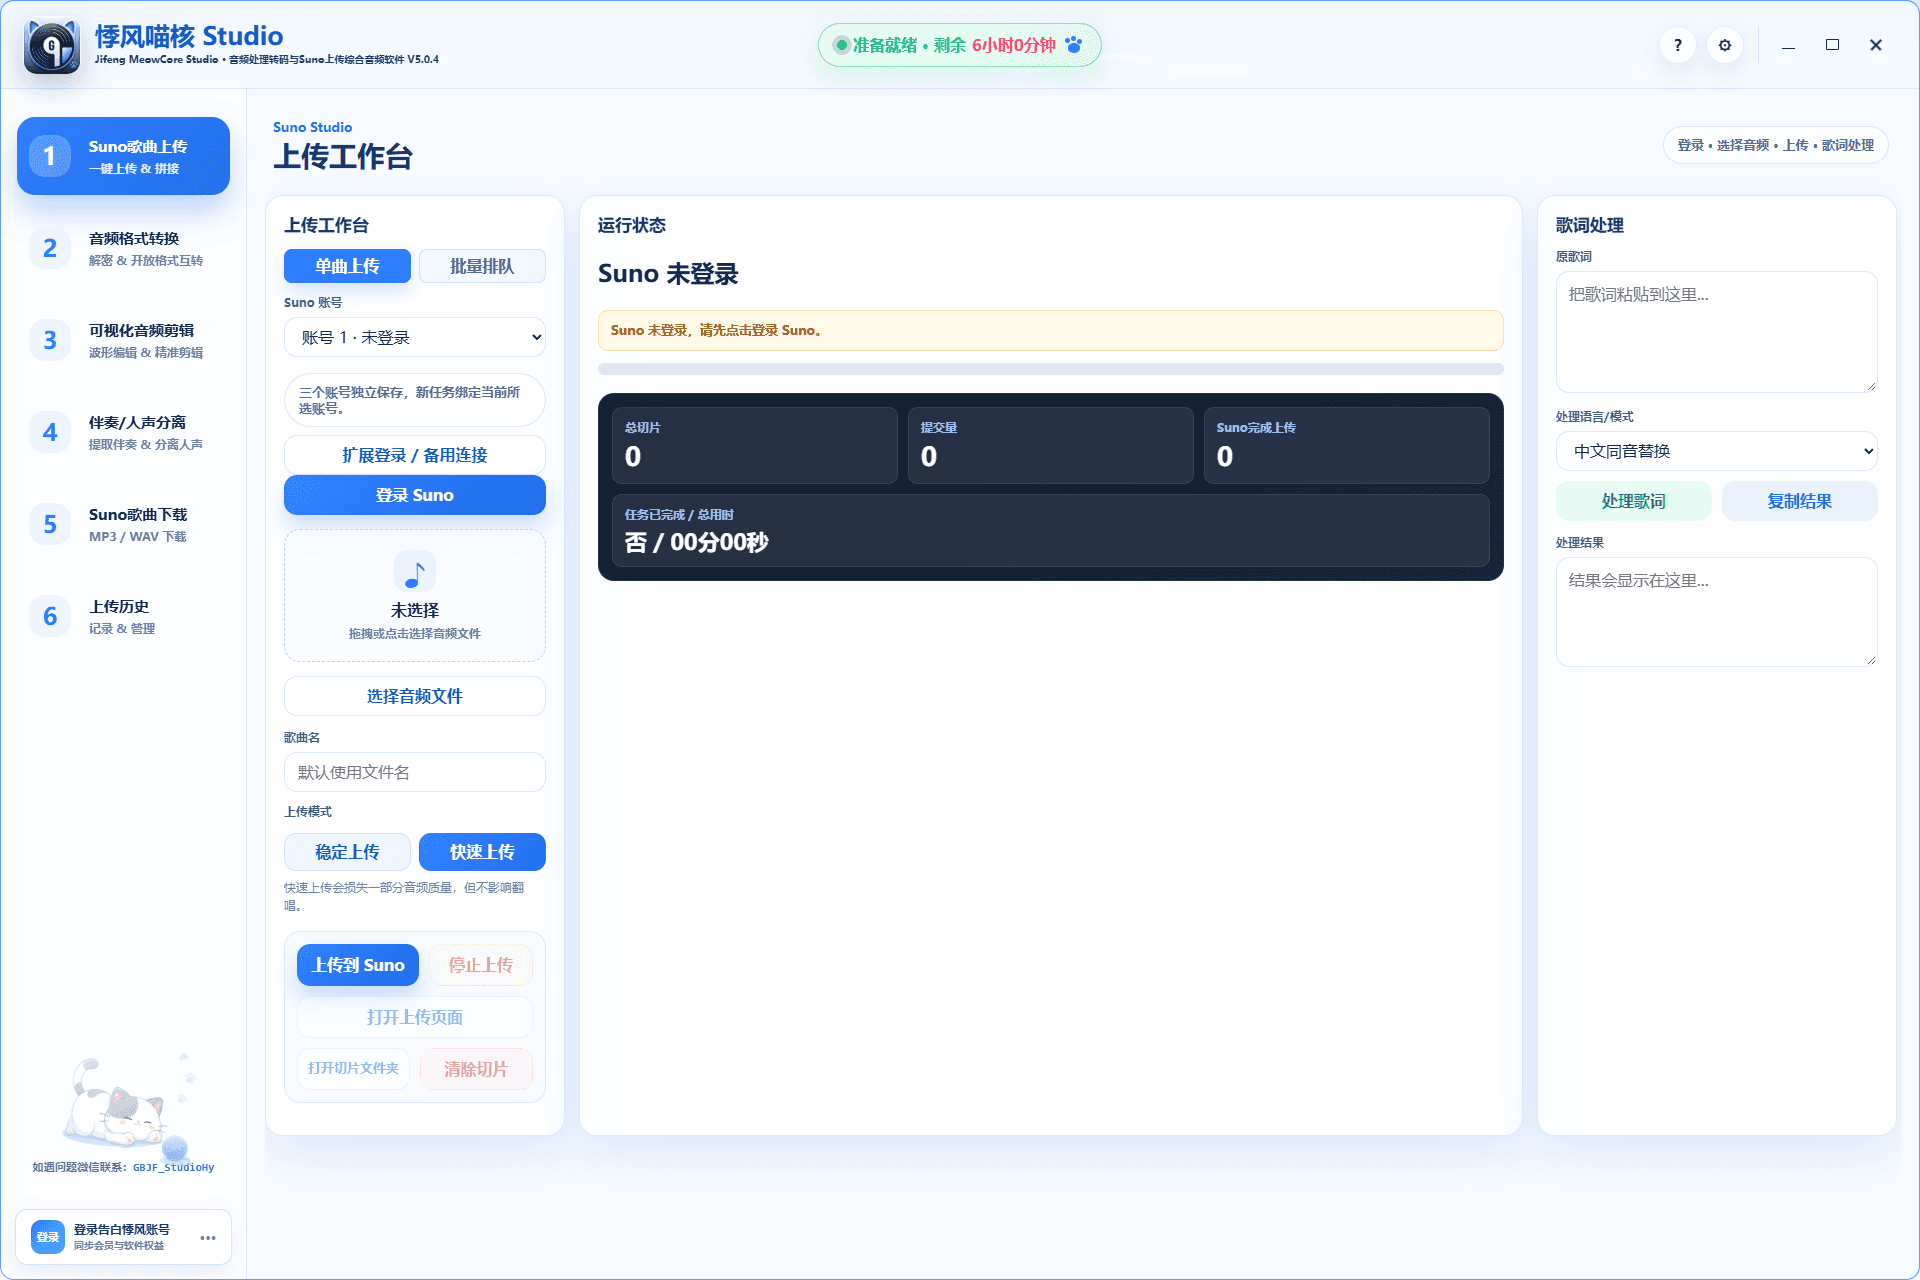
Task: Open visual audio editing section
Action: [x=123, y=340]
